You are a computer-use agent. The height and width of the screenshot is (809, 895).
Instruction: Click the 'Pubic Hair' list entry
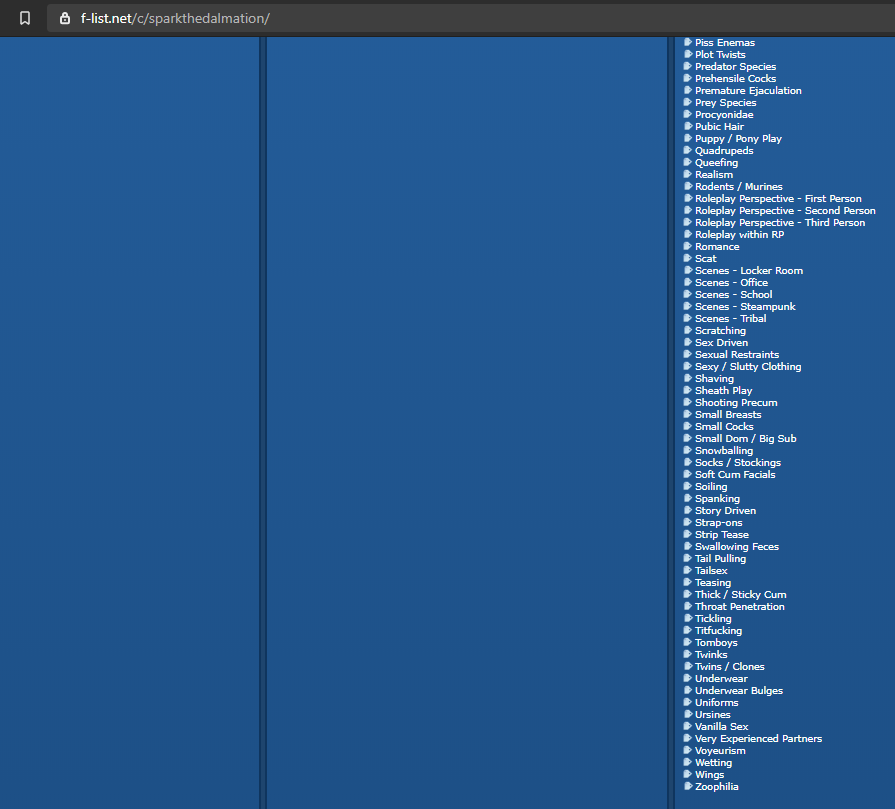719,127
